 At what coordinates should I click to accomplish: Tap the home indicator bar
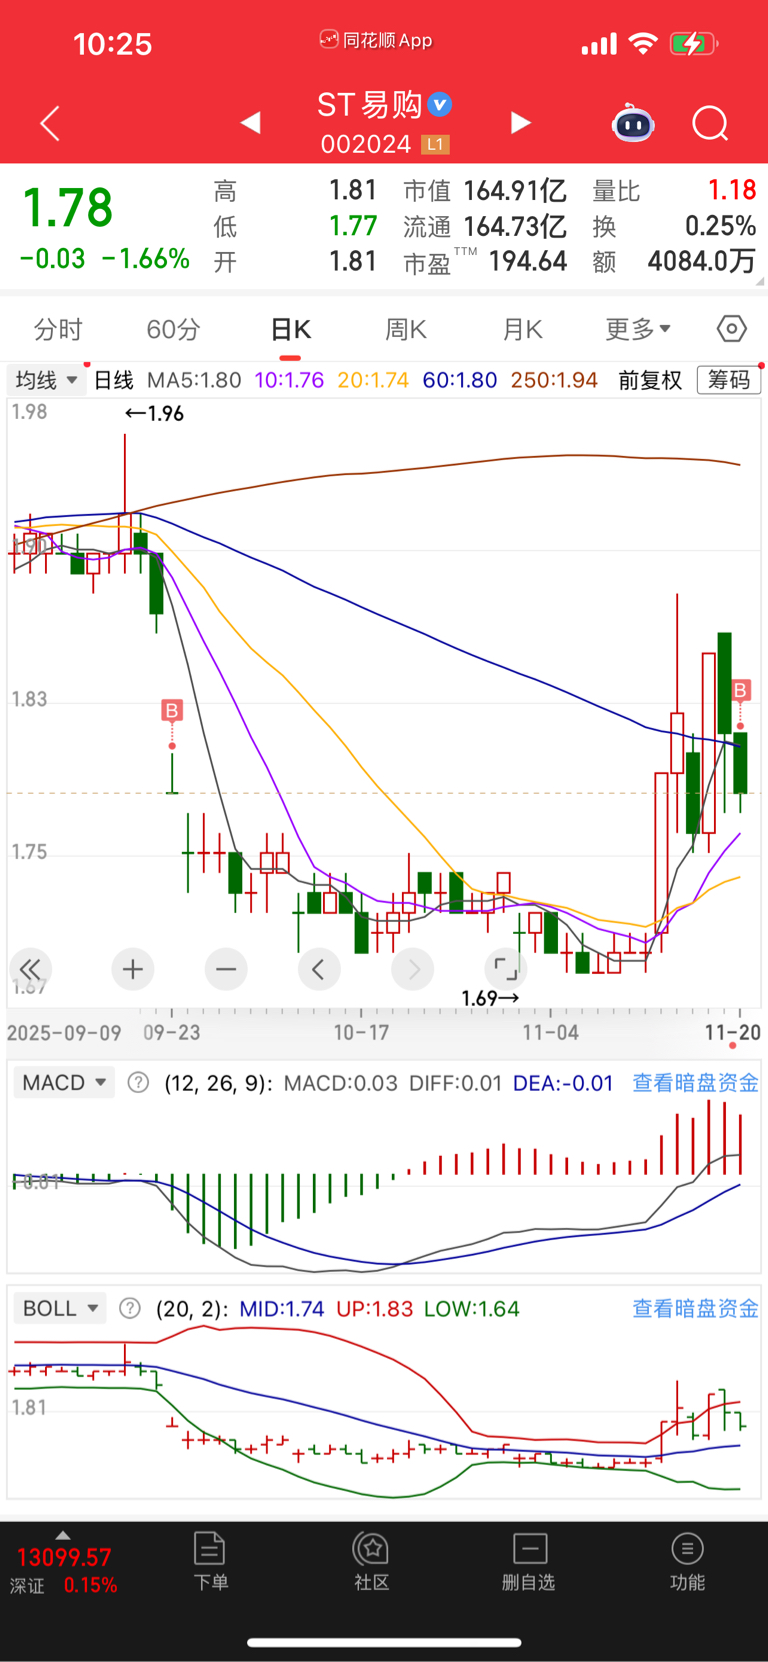pos(384,1642)
